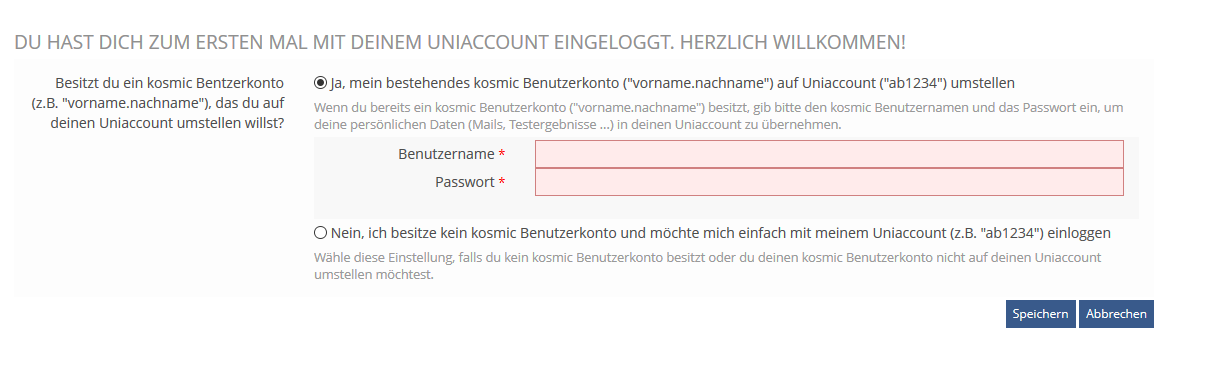This screenshot has height=373, width=1206.
Task: Select the "Ja, mein bestehendes kosmic Benutzerkonto" radio button
Action: pos(320,83)
